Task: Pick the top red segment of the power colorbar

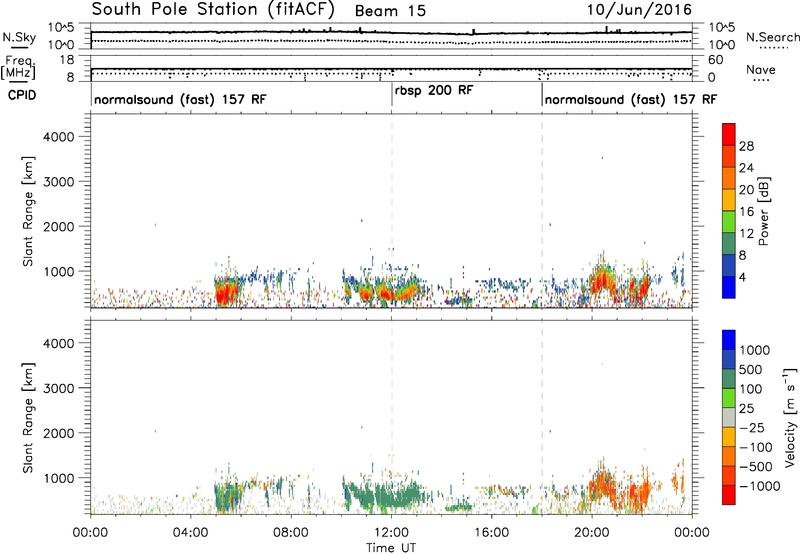Action: (729, 135)
